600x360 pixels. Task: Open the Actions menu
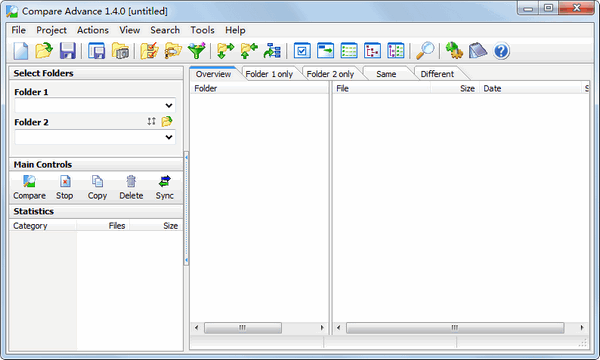pos(93,30)
